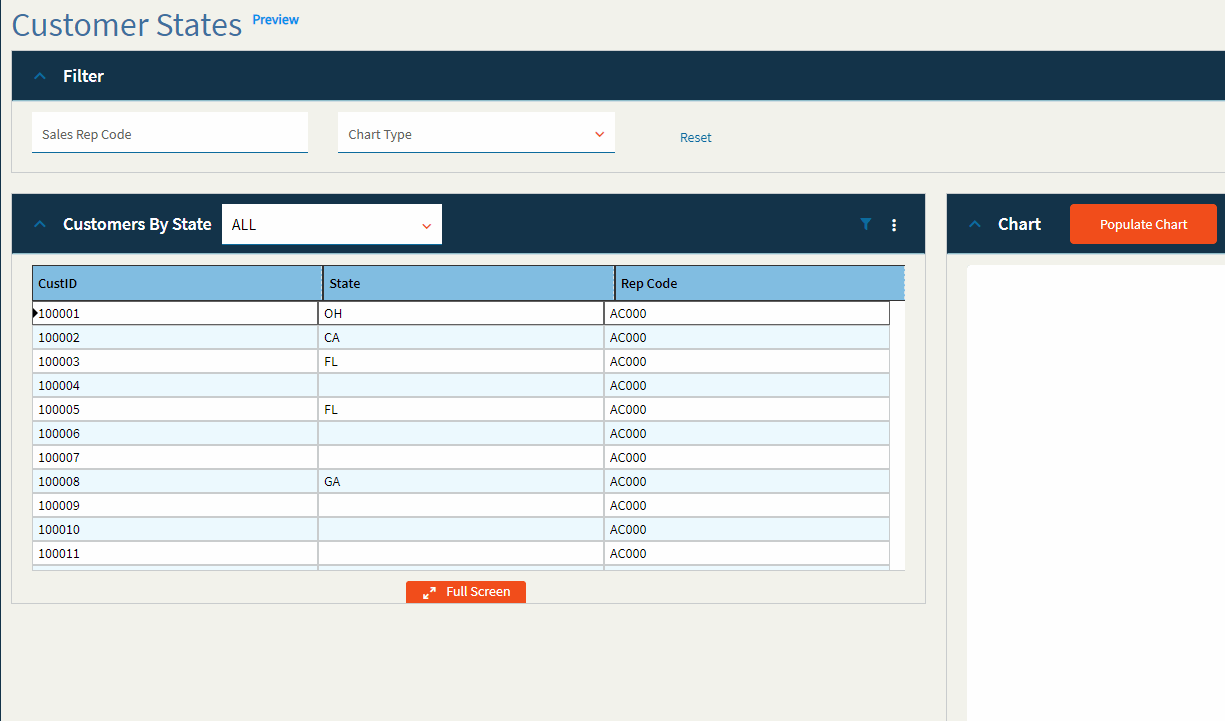Click the CA state cell
1225x721 pixels.
coord(461,337)
